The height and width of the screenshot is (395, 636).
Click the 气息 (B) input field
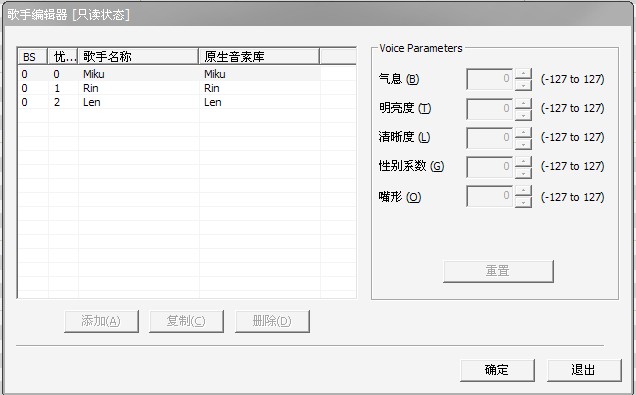pyautogui.click(x=490, y=79)
